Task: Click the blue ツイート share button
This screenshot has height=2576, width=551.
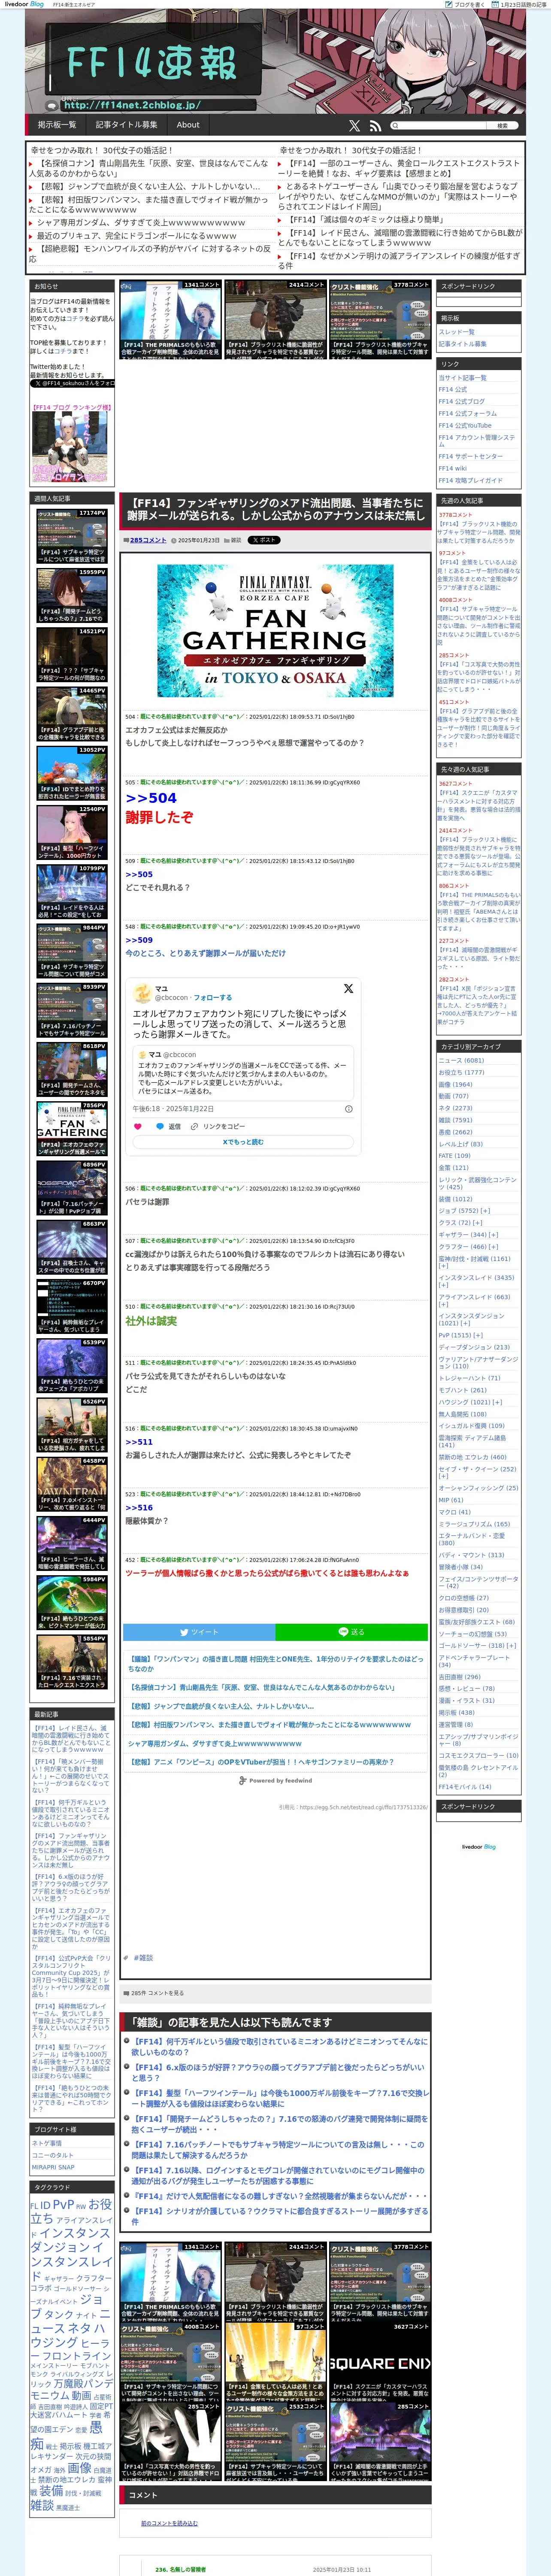Action: (199, 1632)
